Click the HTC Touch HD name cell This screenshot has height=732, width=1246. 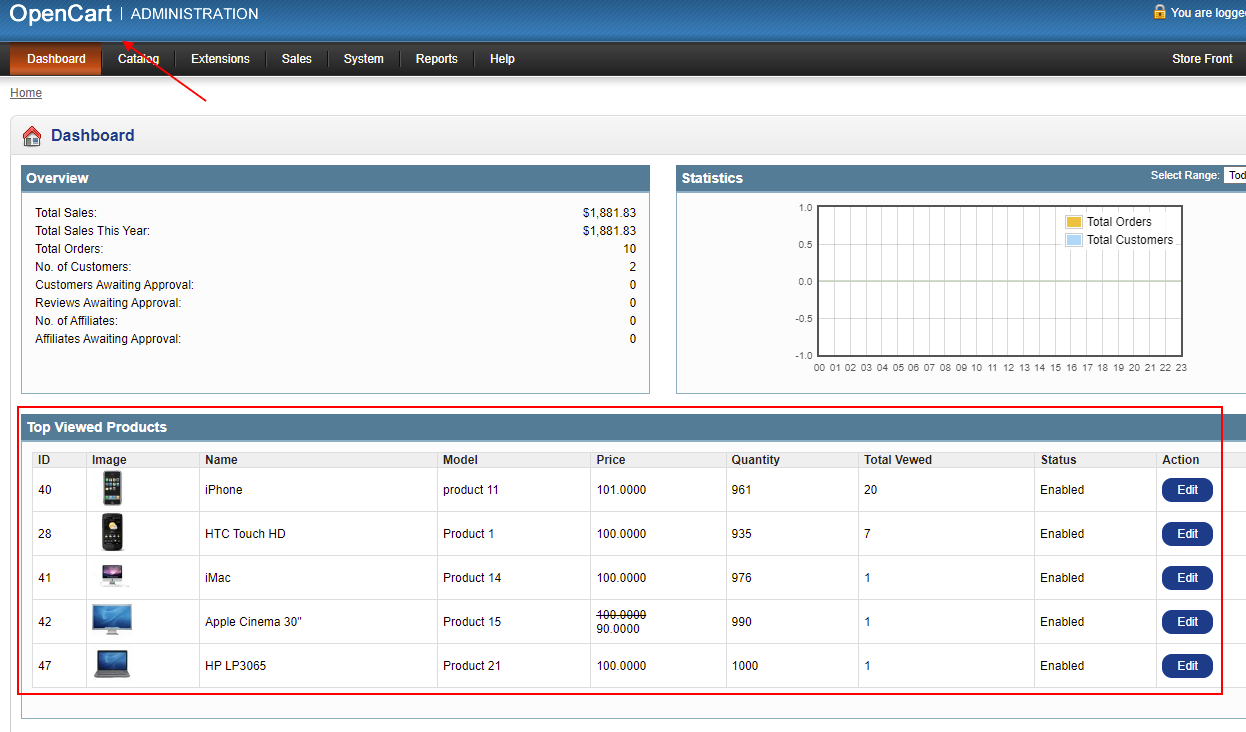pos(245,534)
